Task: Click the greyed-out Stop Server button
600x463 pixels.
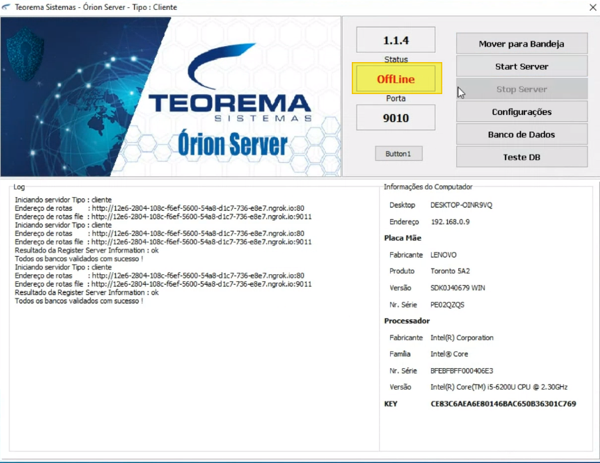Action: point(522,89)
